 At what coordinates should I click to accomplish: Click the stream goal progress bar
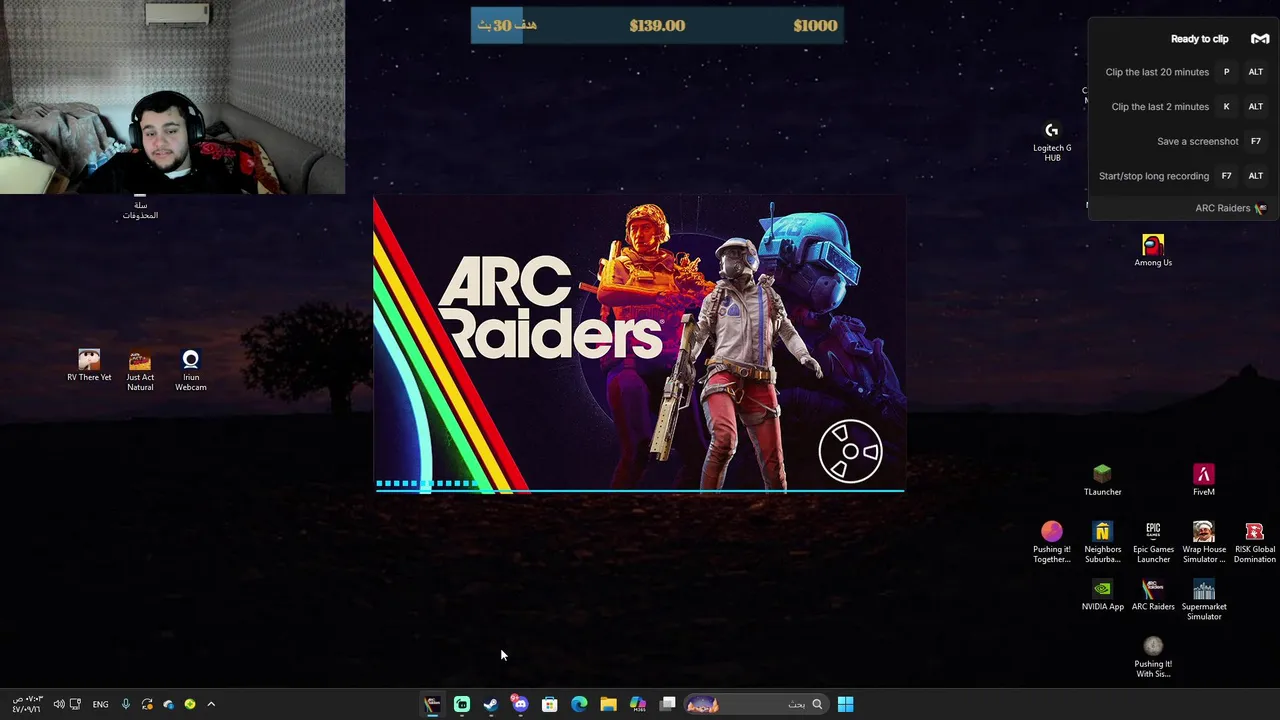coord(657,26)
